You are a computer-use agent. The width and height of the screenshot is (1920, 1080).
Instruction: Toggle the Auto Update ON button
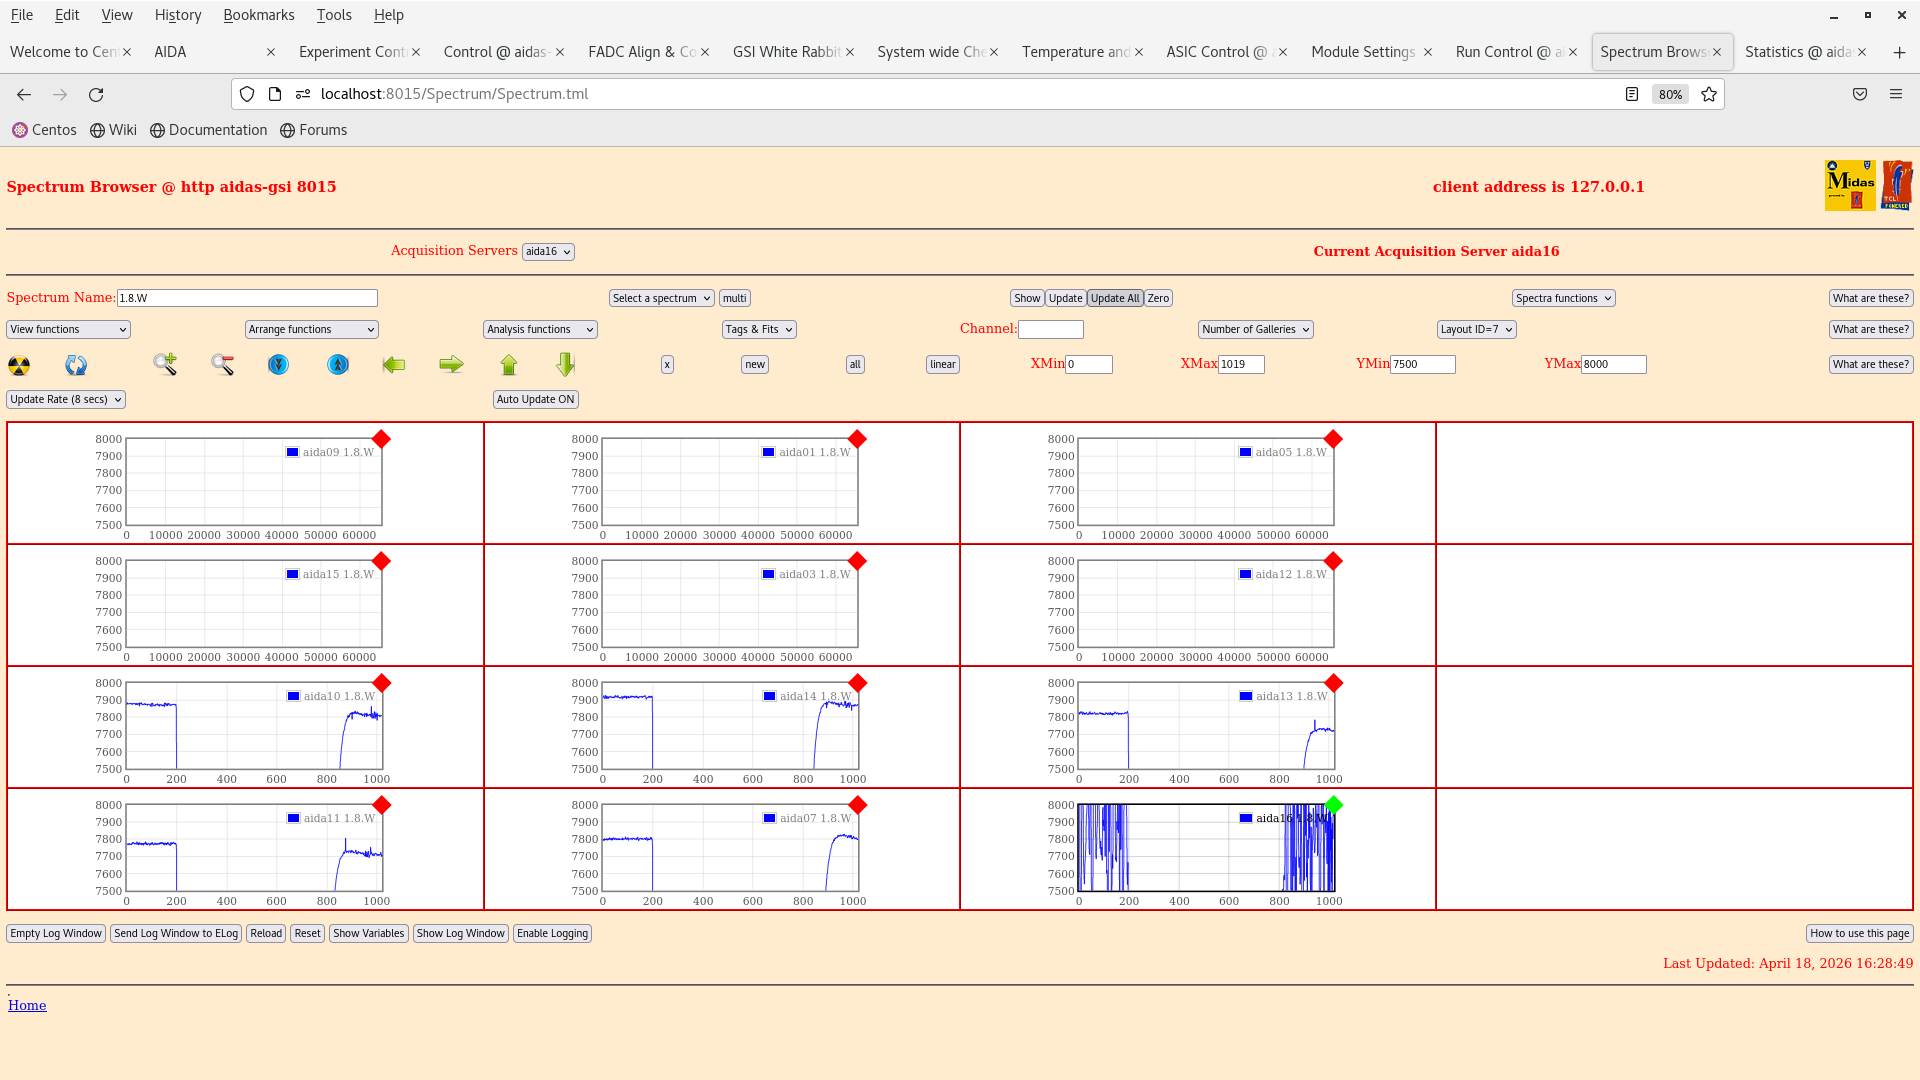(535, 399)
